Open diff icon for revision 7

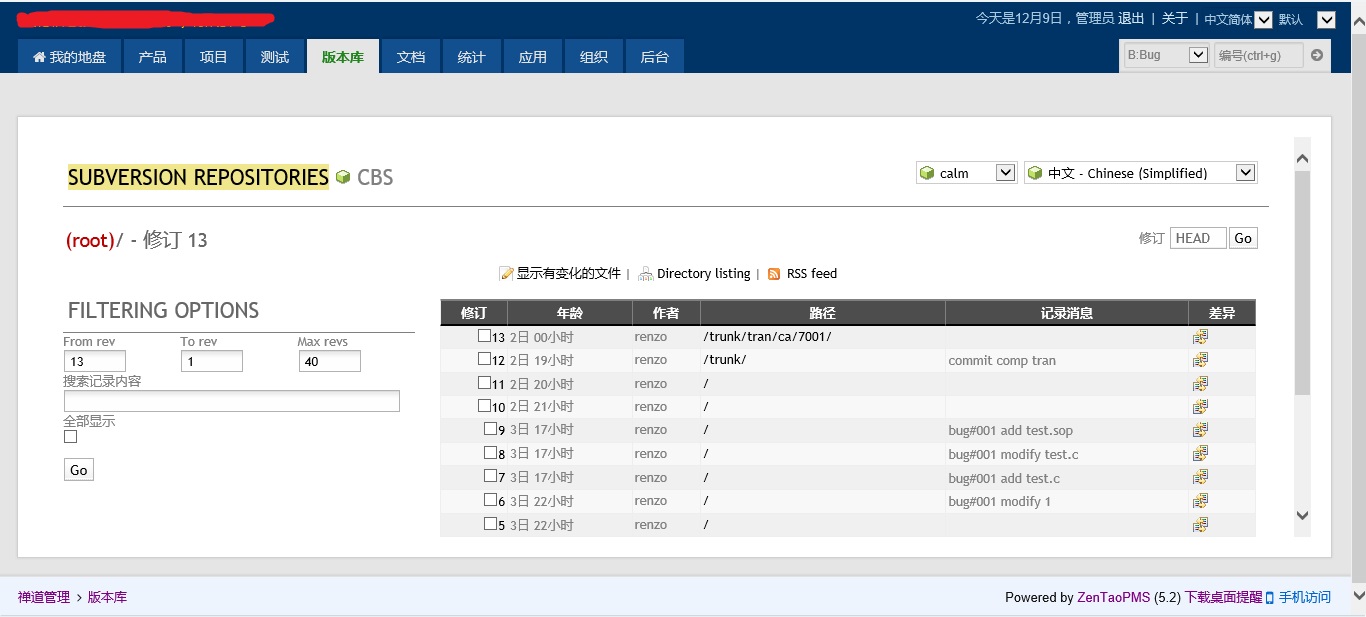tap(1200, 478)
